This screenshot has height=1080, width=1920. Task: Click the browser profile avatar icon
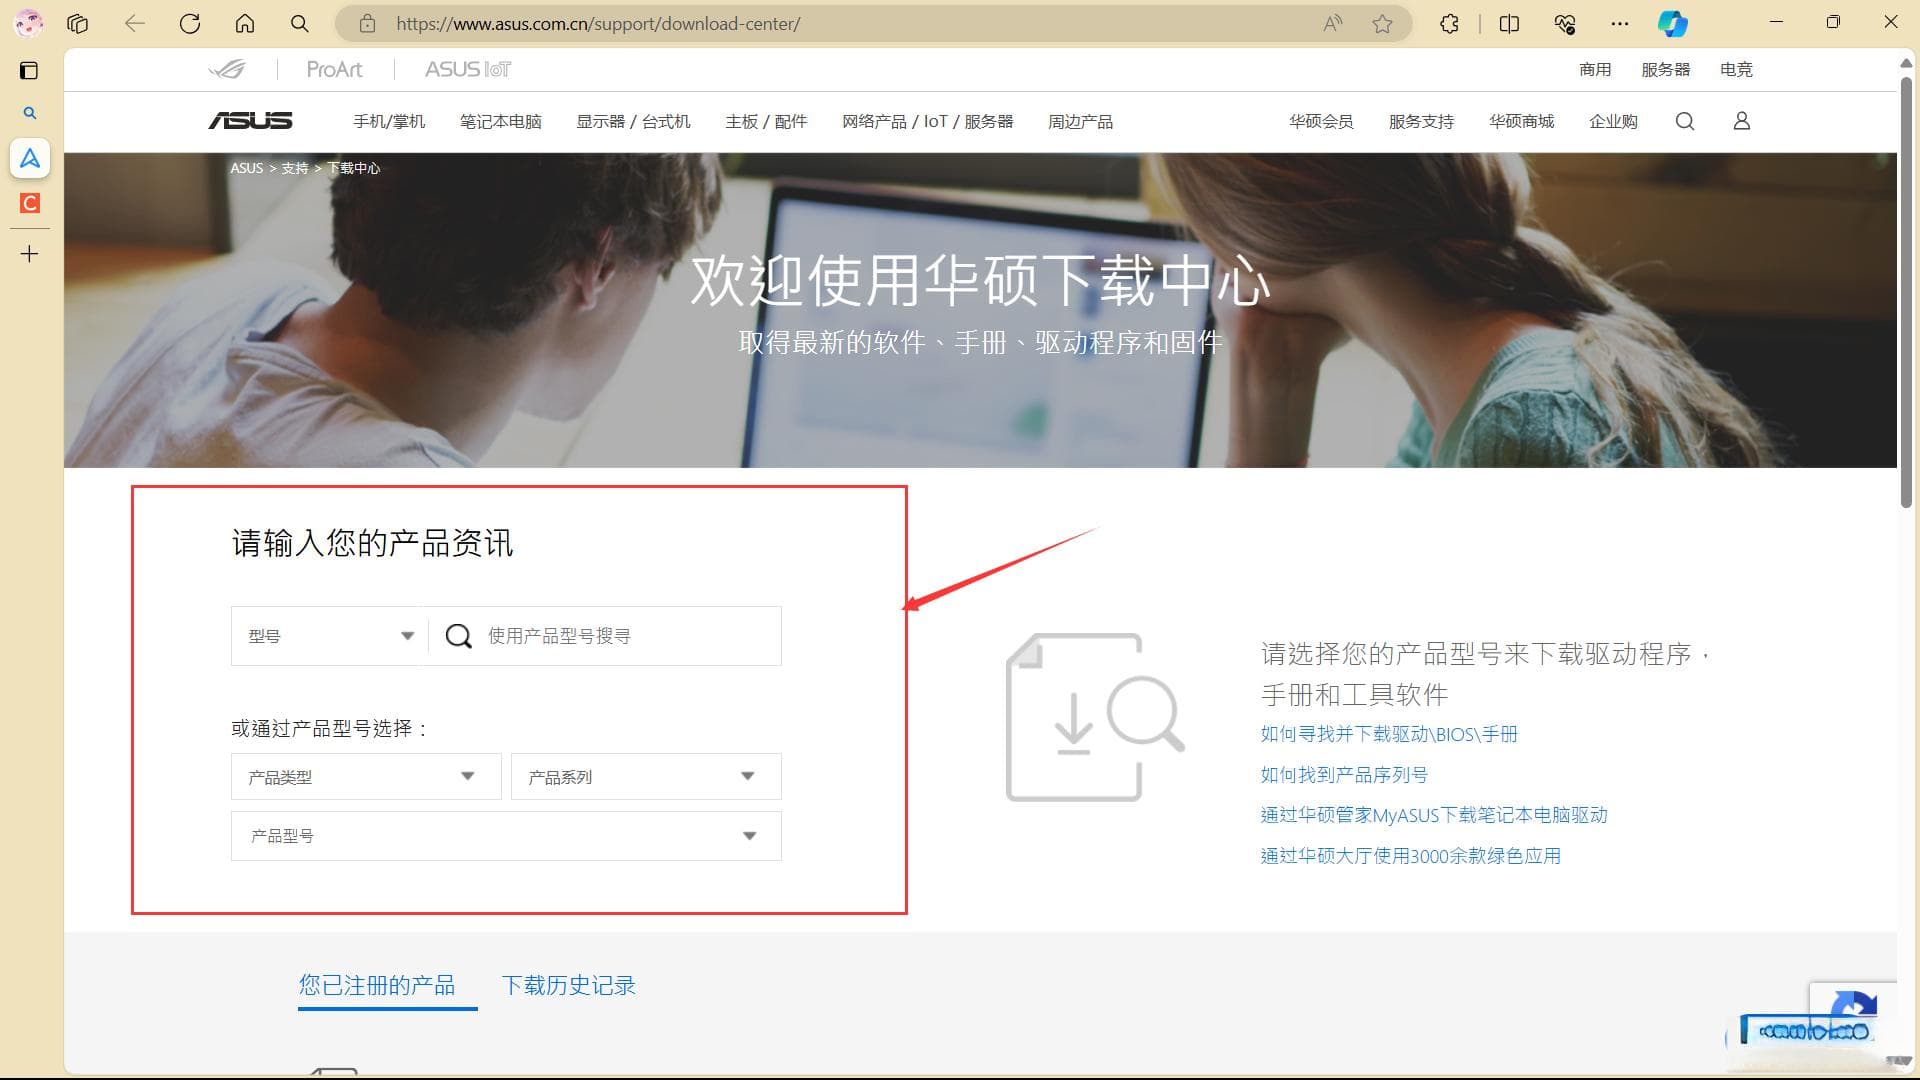pyautogui.click(x=28, y=23)
